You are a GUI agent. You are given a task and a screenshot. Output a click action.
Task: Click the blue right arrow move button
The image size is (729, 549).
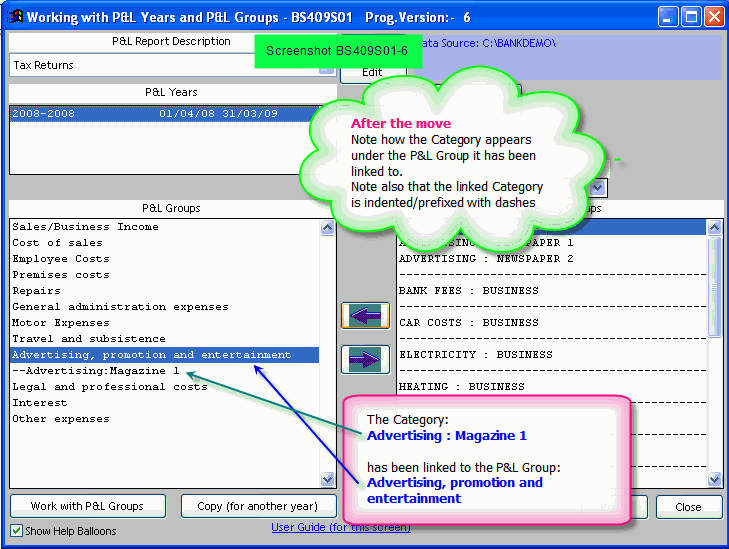(x=365, y=359)
